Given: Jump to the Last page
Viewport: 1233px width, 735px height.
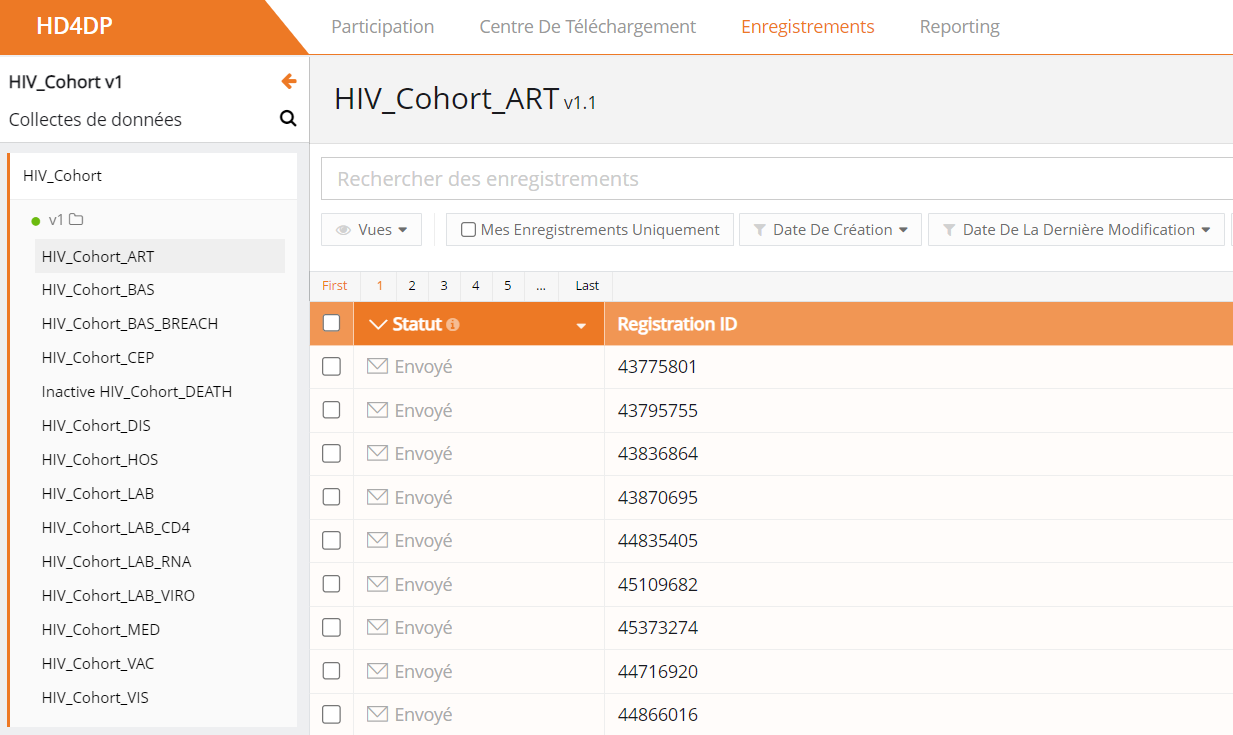Looking at the screenshot, I should (x=587, y=286).
